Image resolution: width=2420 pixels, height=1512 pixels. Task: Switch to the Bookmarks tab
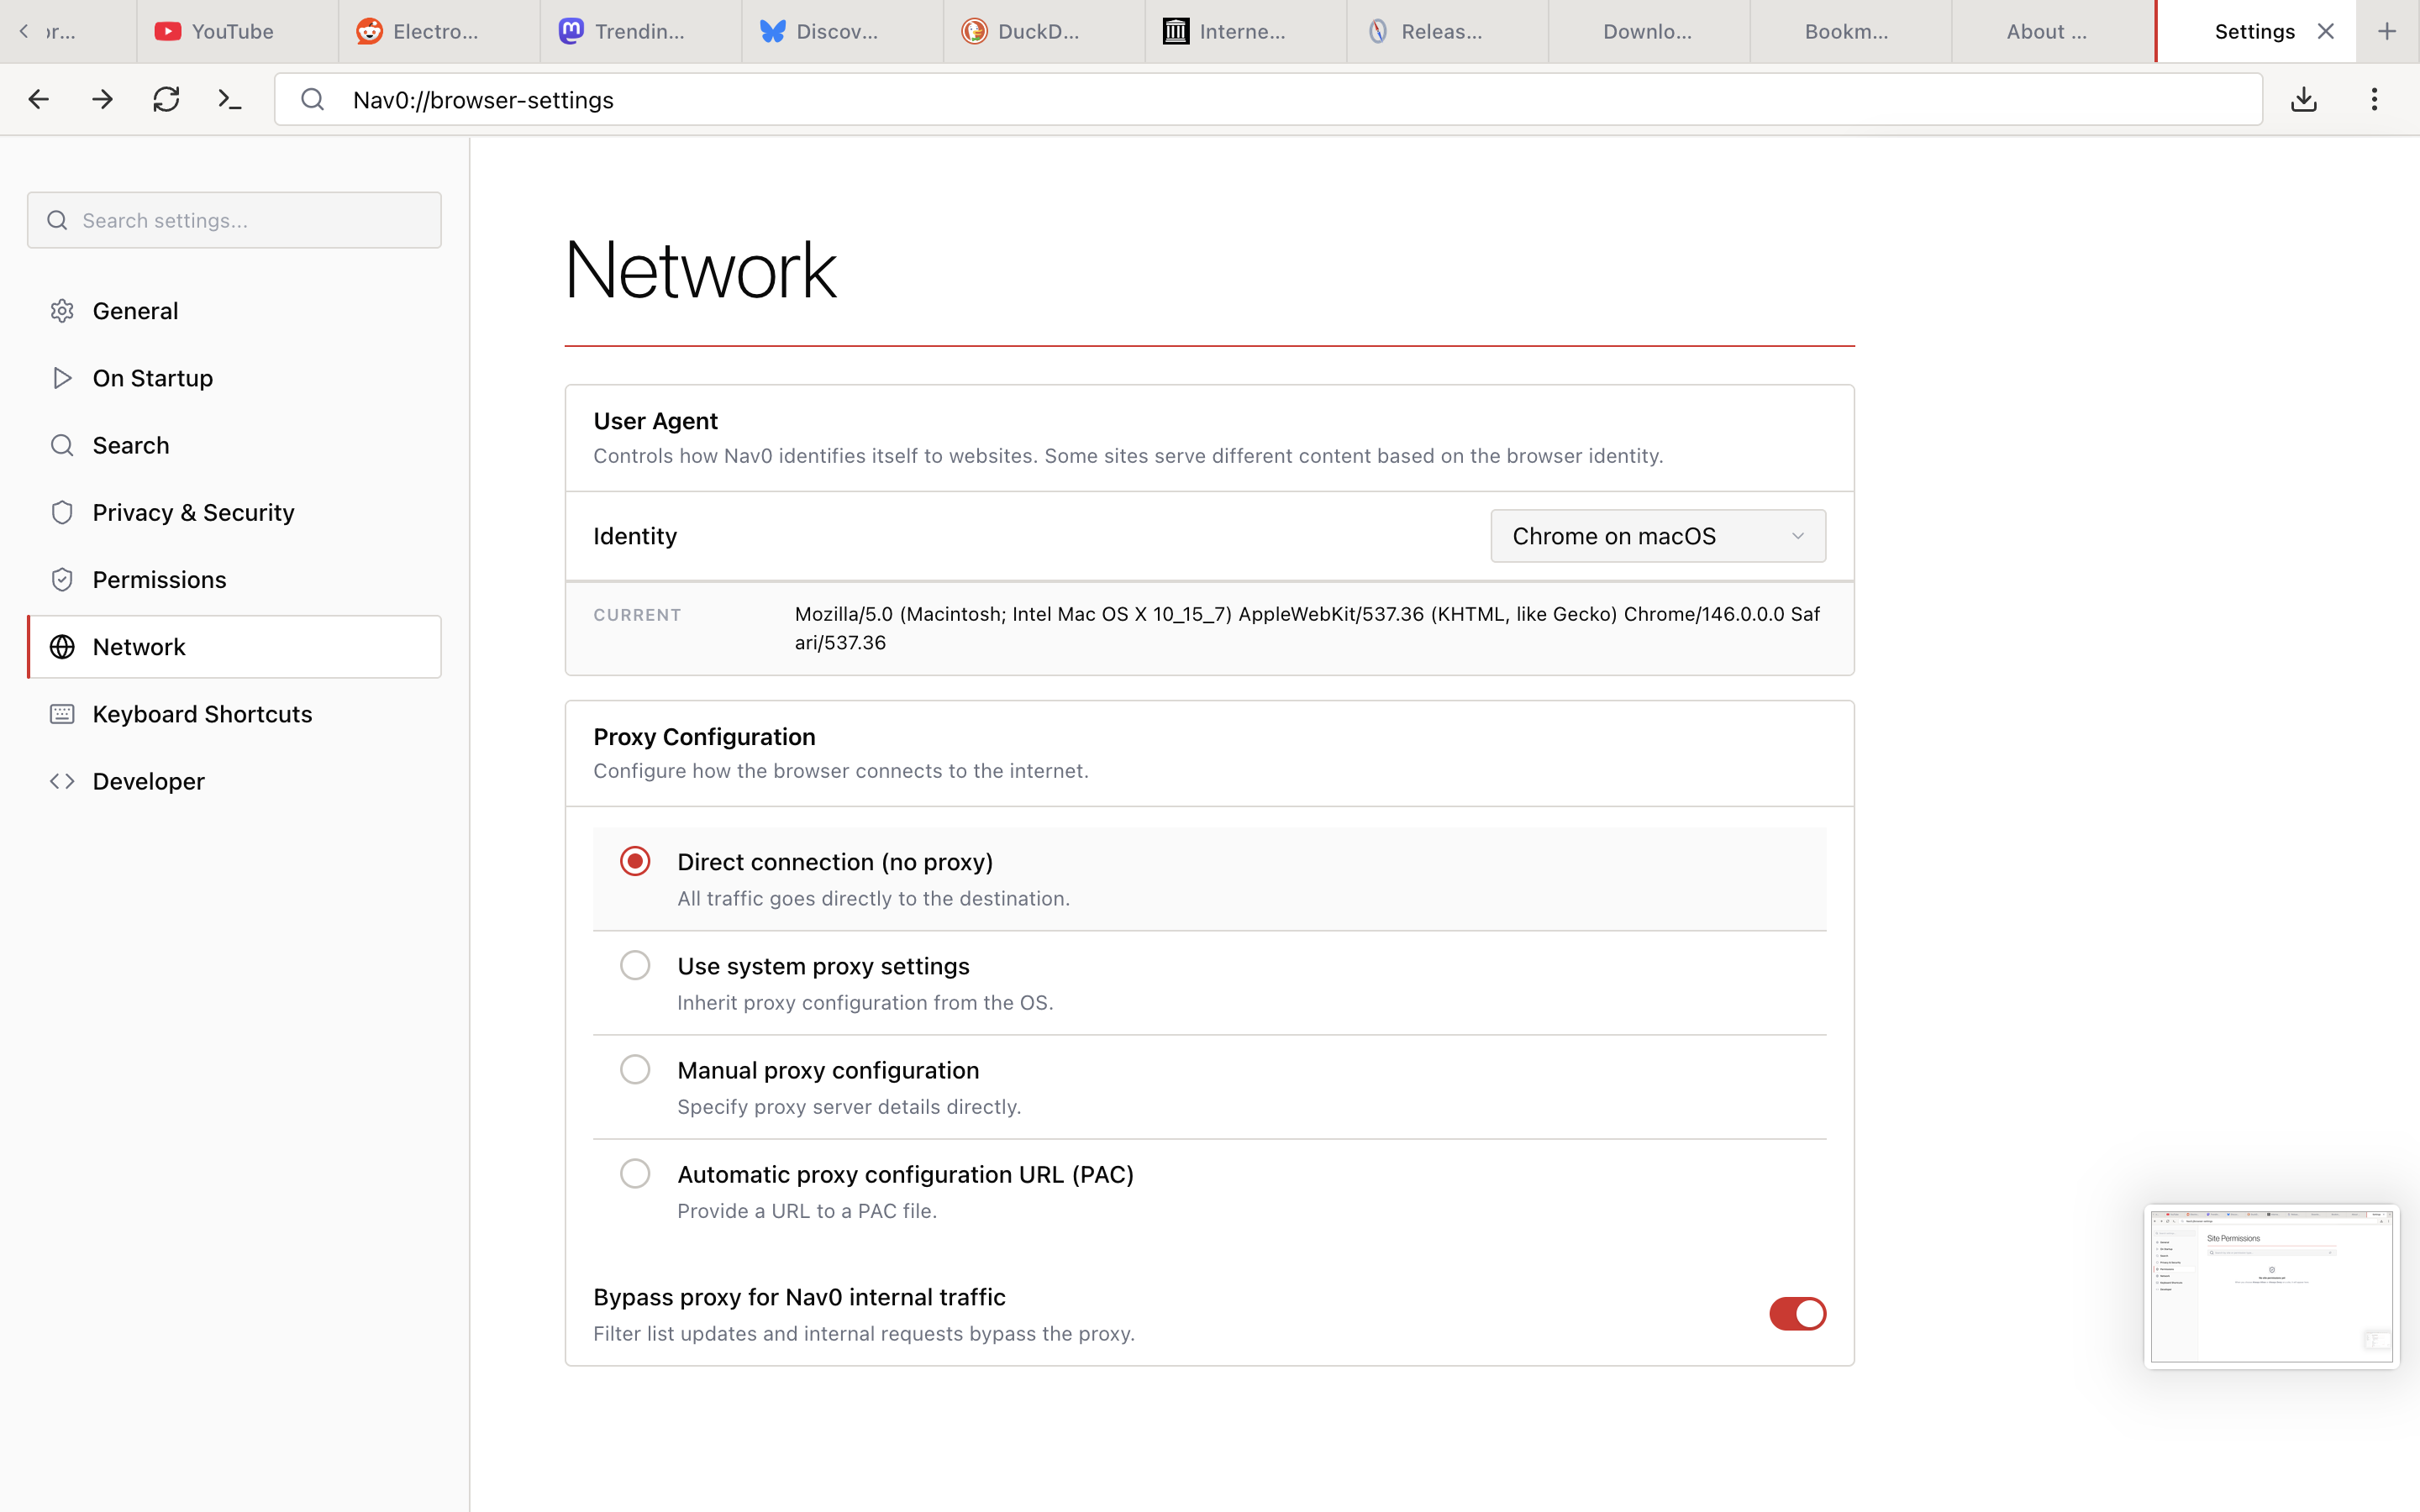click(1850, 31)
